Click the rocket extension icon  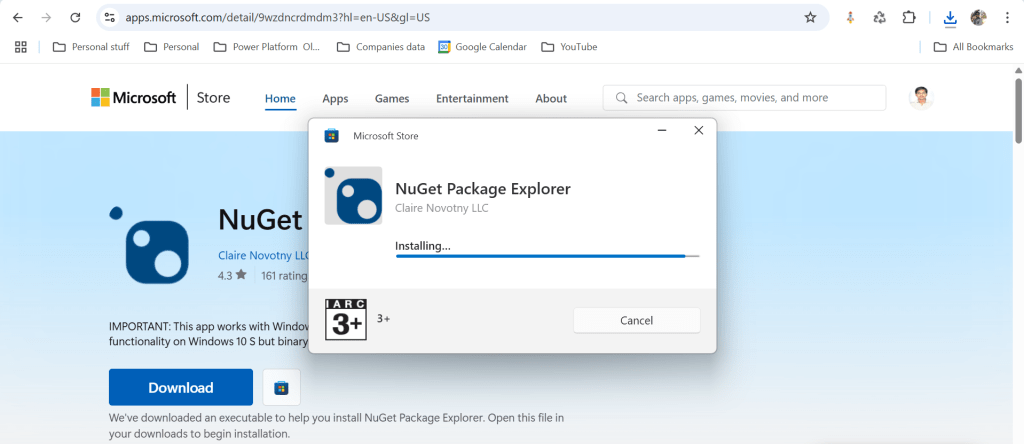tap(851, 17)
